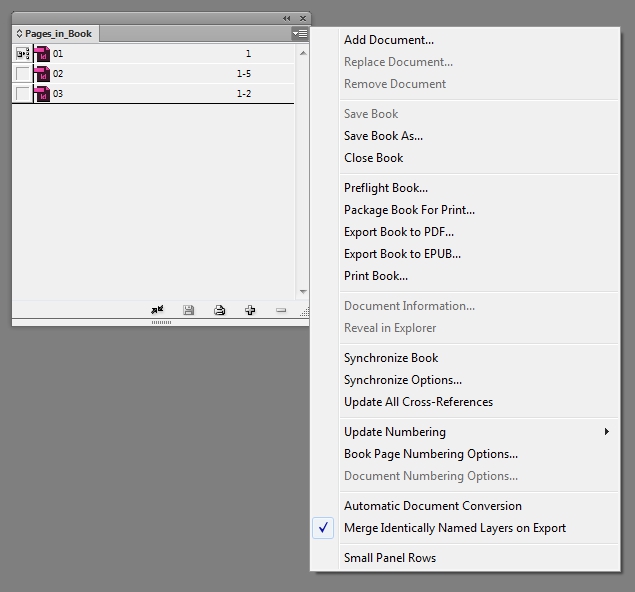Choose Export Book to EPUB...
The width and height of the screenshot is (635, 592).
[x=403, y=254]
